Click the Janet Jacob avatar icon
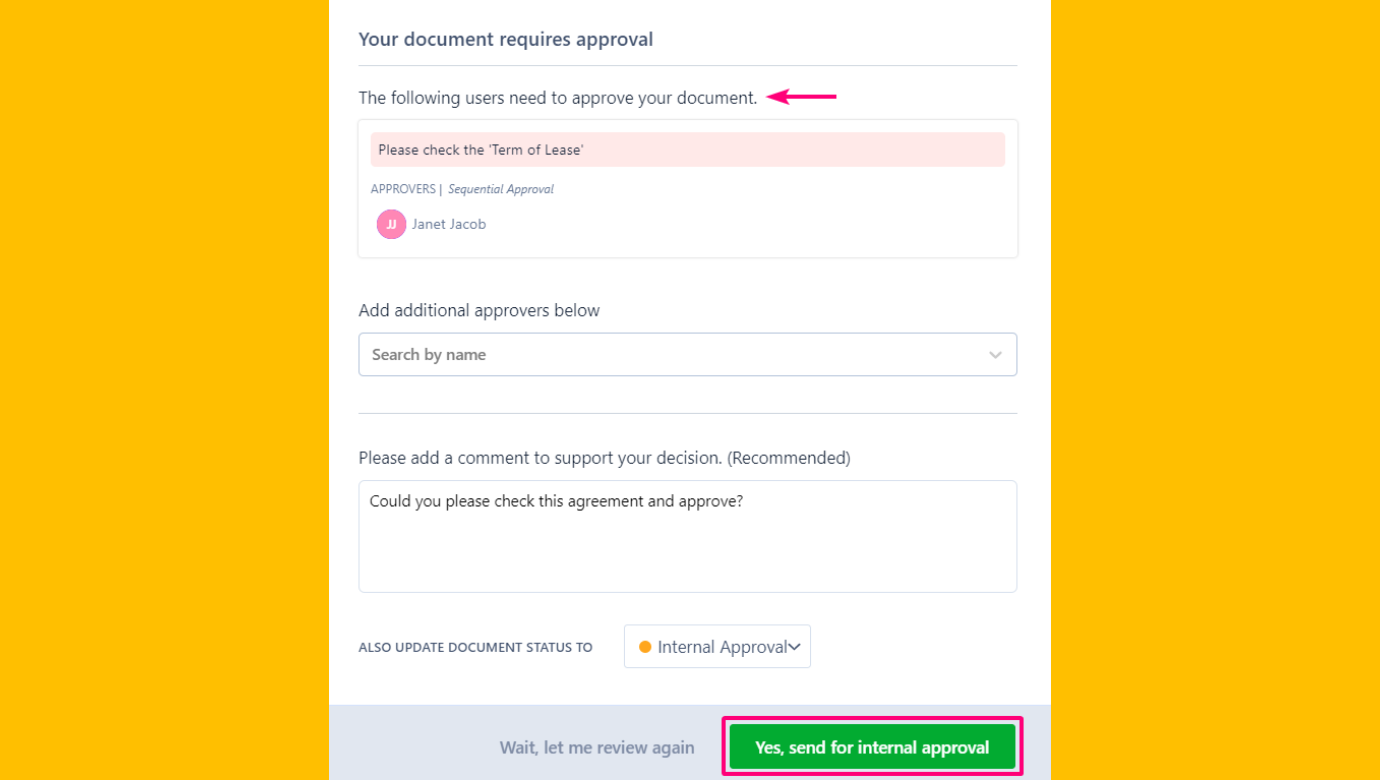The height and width of the screenshot is (780, 1380). tap(390, 224)
